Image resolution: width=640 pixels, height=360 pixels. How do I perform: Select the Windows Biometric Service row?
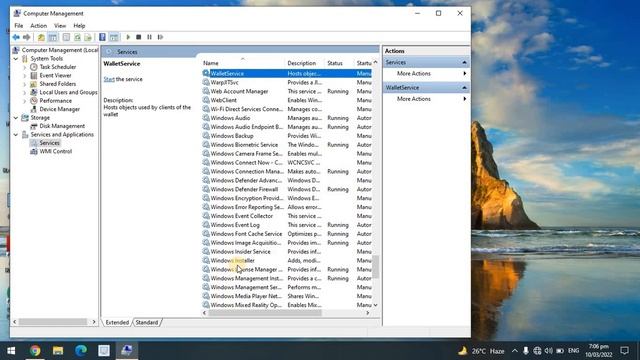point(287,145)
